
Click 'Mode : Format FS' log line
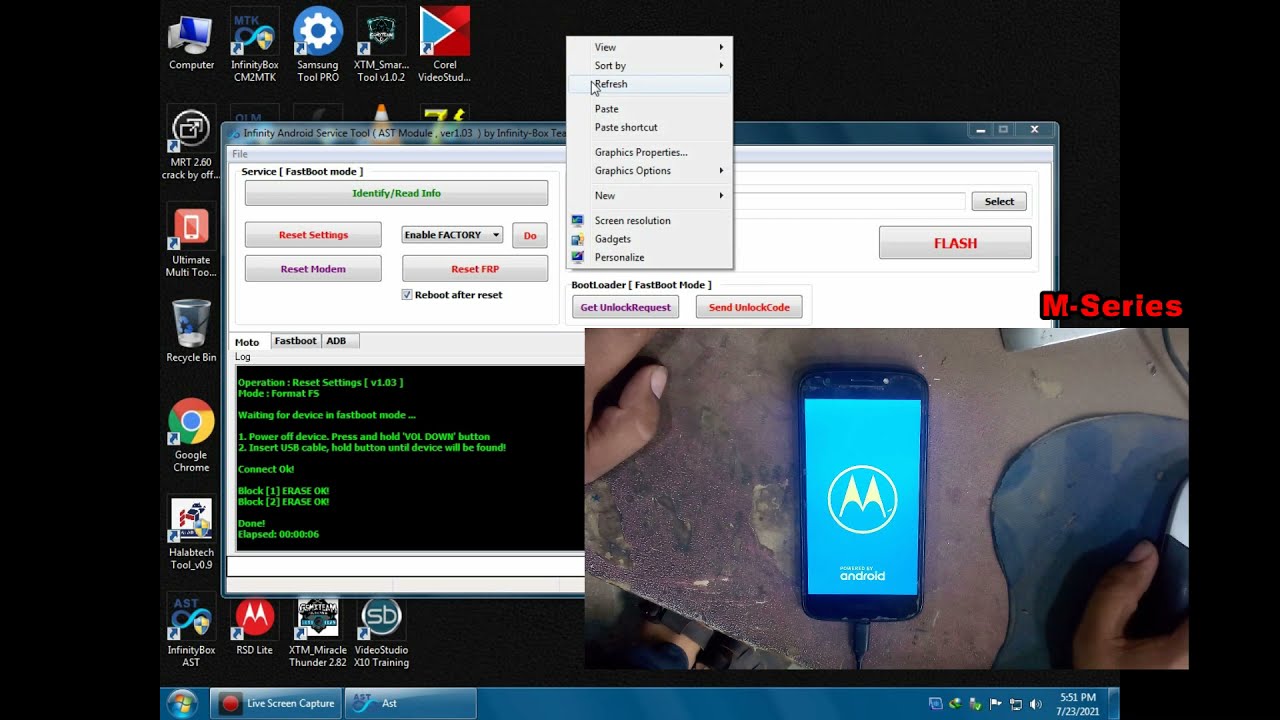click(x=278, y=394)
